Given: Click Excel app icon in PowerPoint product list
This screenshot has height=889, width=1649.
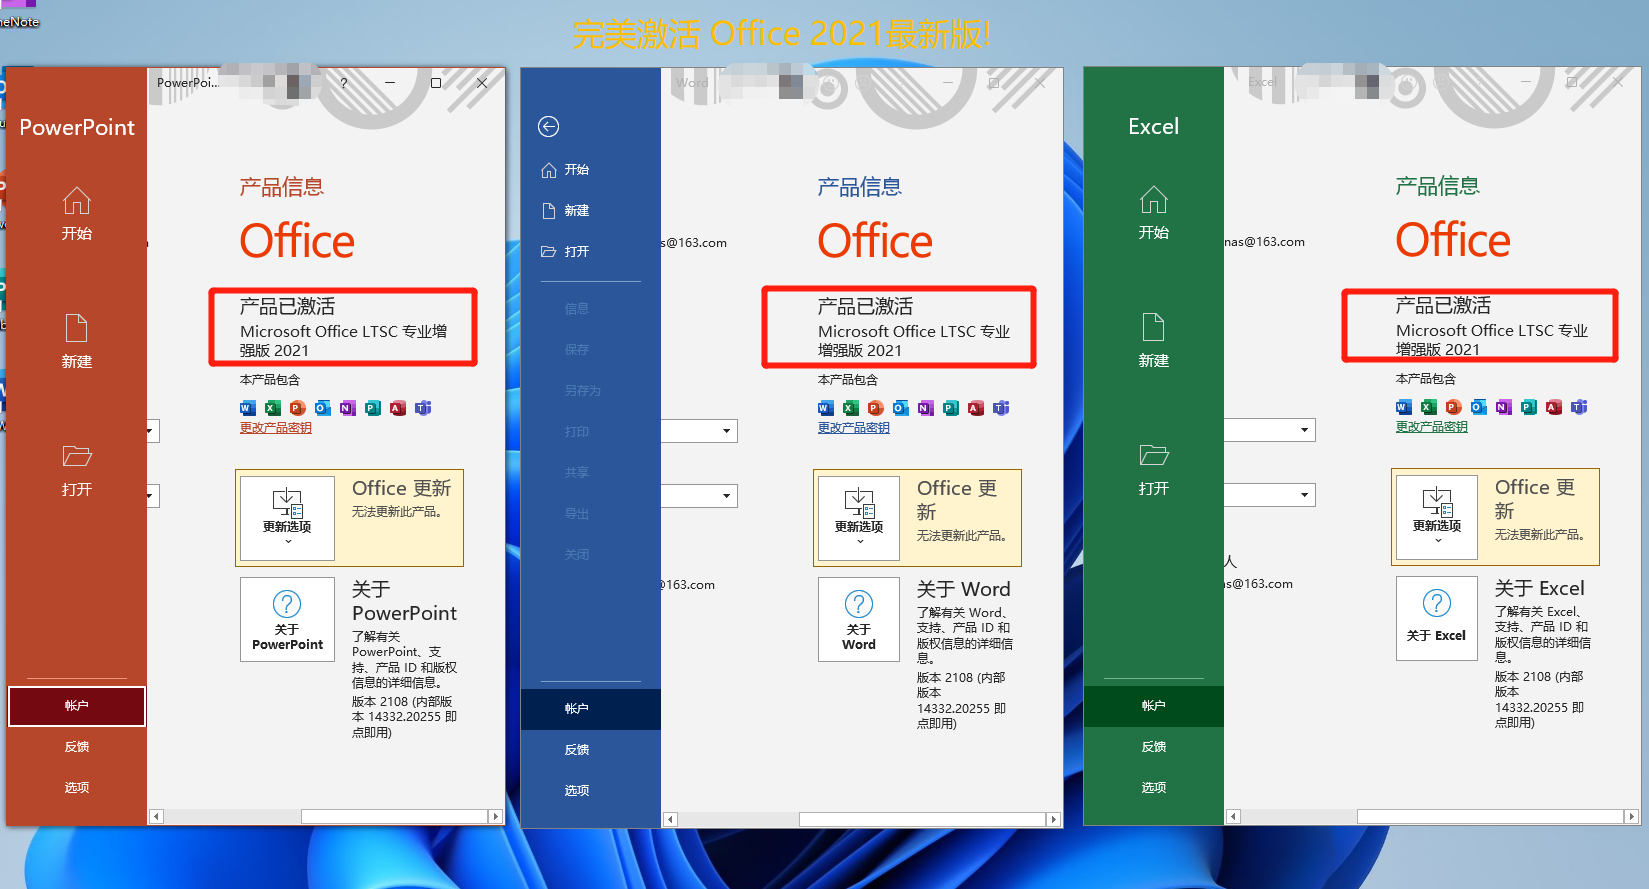Looking at the screenshot, I should [273, 408].
